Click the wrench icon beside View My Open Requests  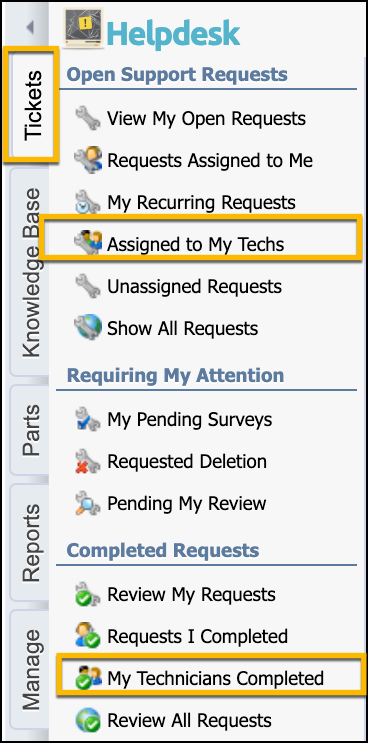[88, 118]
